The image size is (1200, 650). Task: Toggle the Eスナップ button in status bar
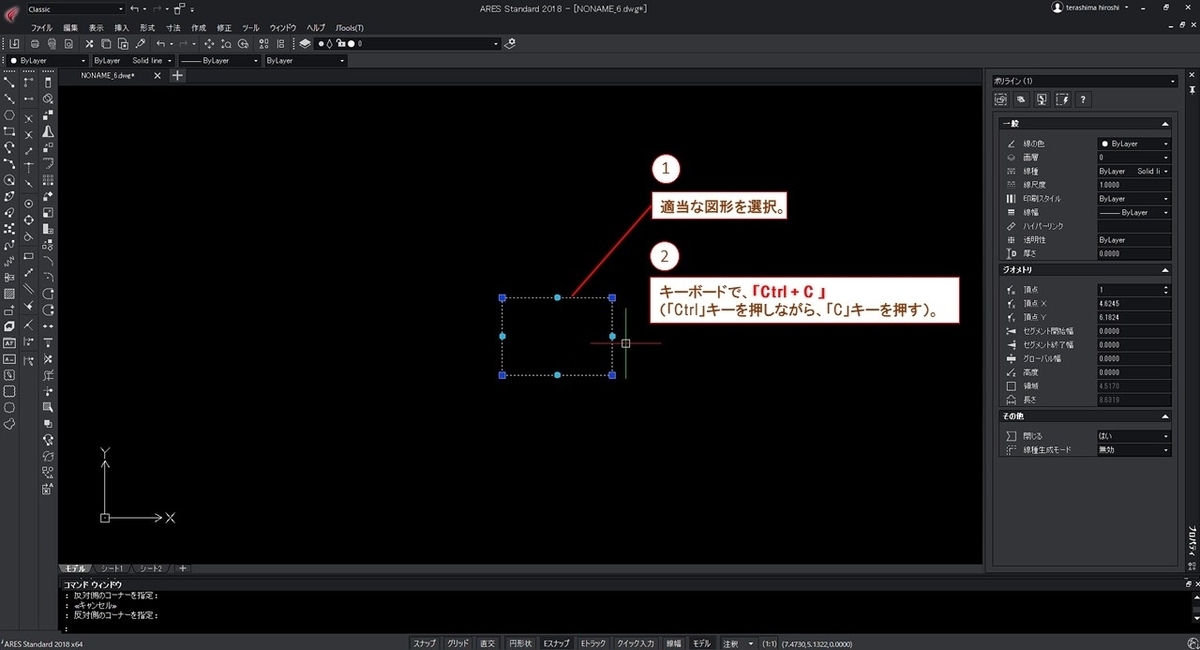click(556, 643)
